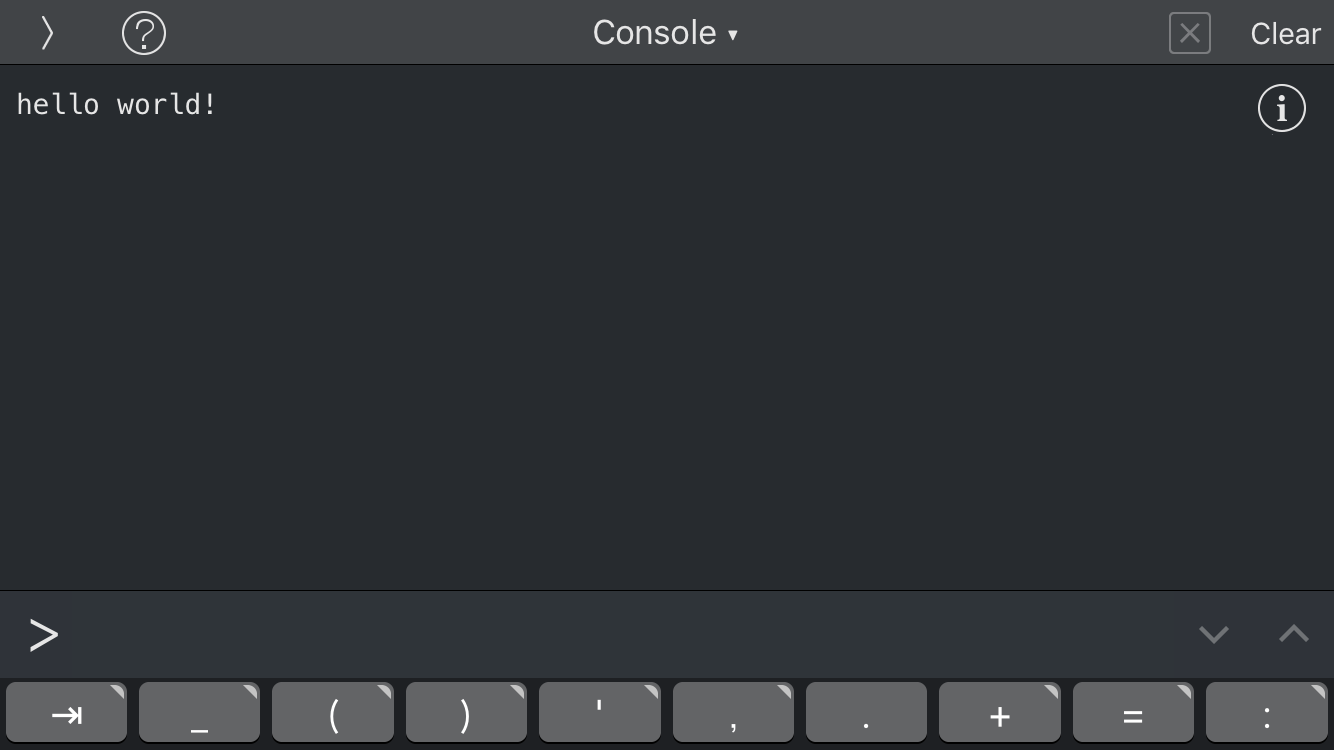Insert a tab with the tab key
1334x750 pixels.
(x=66, y=713)
